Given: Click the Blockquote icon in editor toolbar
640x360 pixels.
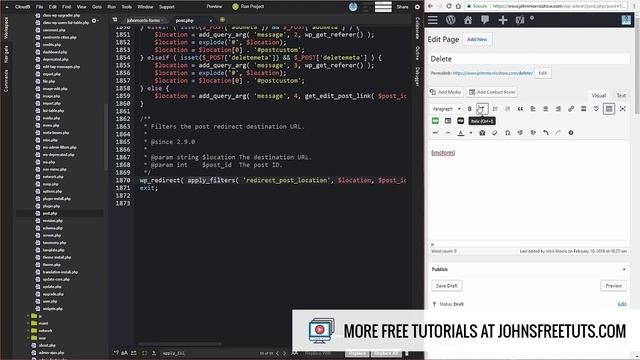Looking at the screenshot, I should point(520,109).
